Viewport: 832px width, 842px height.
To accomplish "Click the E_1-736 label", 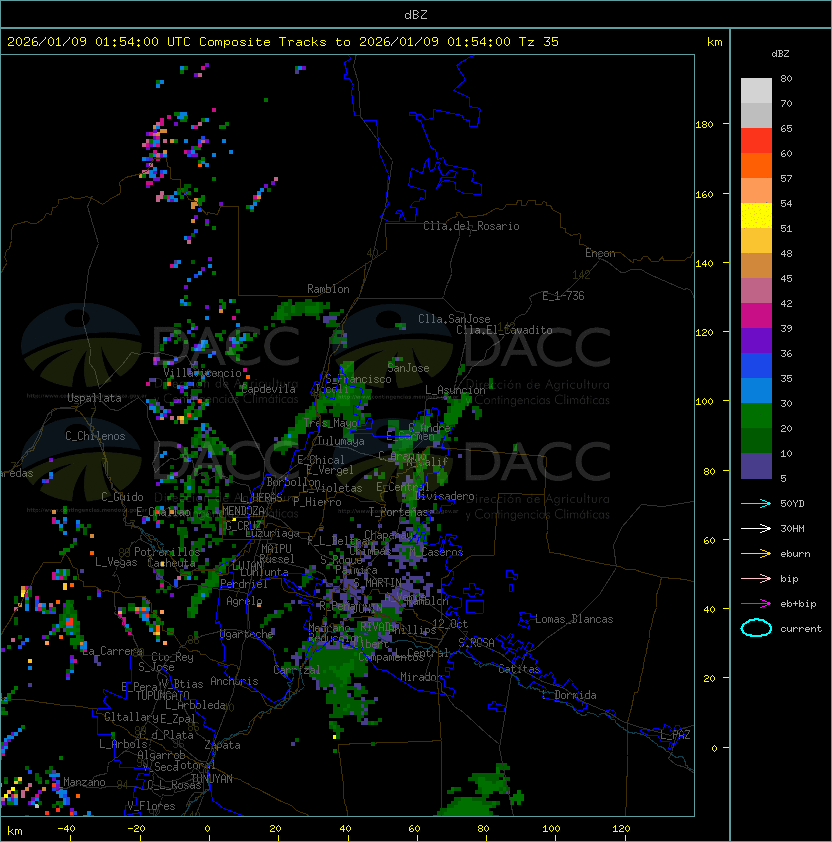I will pyautogui.click(x=563, y=295).
